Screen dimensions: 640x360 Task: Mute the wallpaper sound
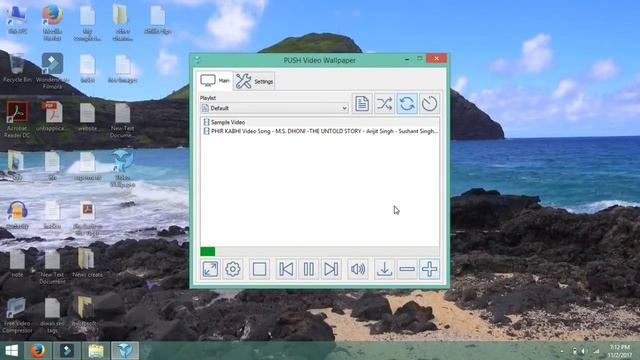[x=358, y=269]
